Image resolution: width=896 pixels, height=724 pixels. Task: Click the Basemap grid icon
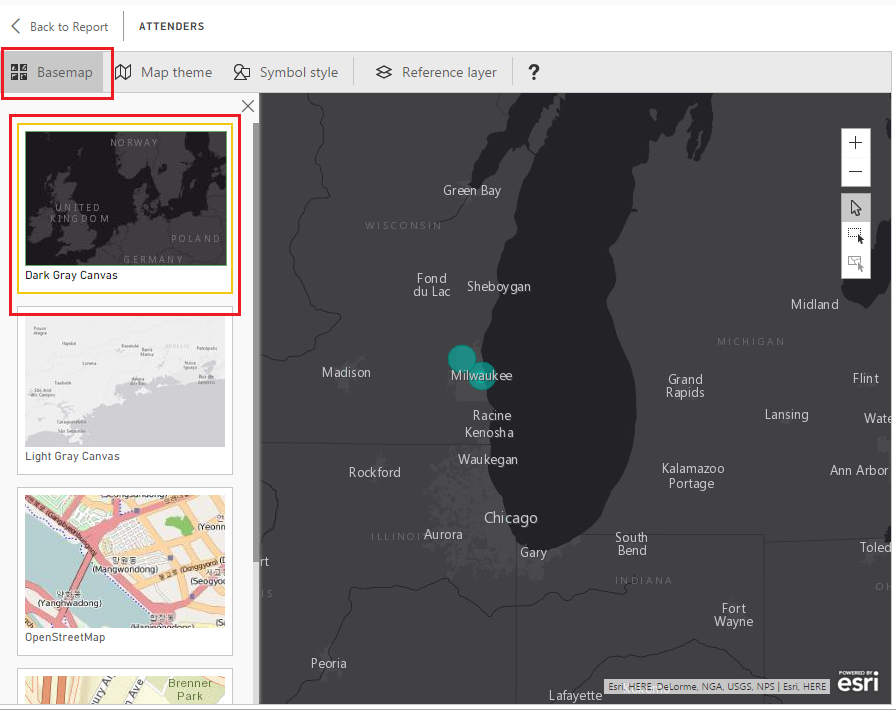click(x=19, y=72)
